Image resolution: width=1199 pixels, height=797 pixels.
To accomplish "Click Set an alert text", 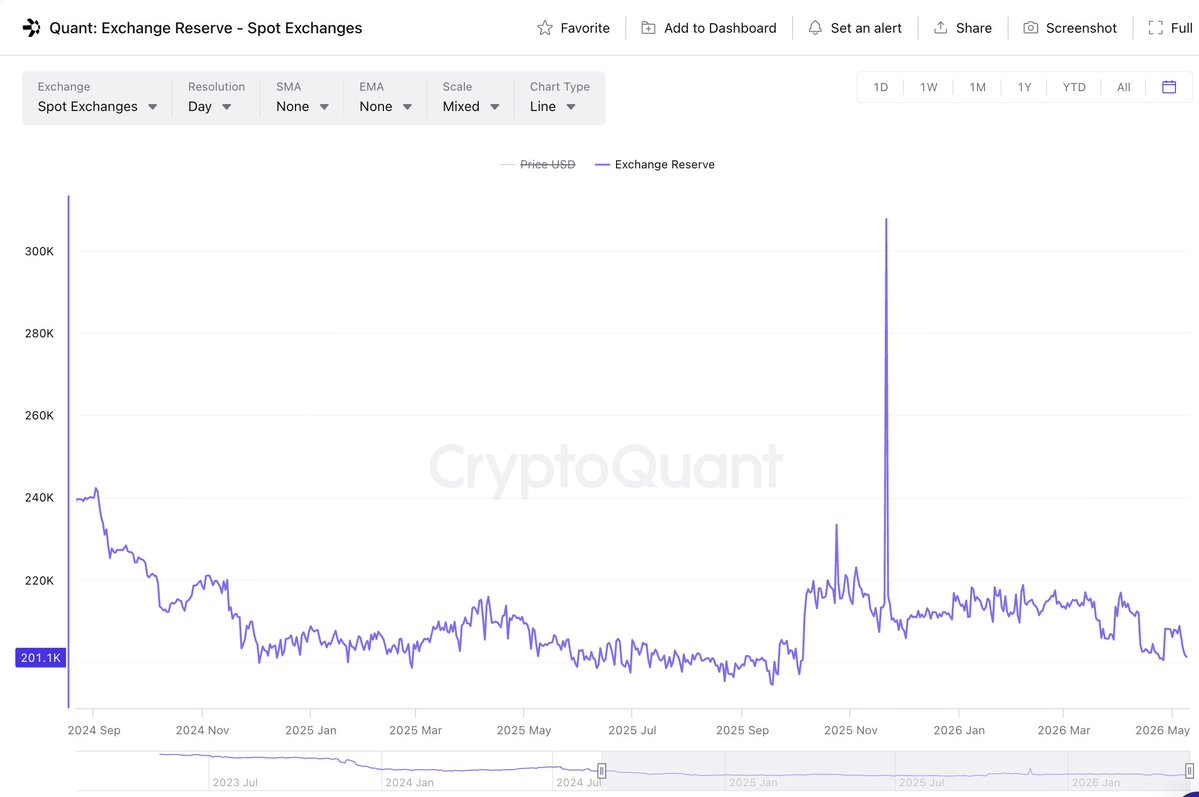I will [866, 28].
